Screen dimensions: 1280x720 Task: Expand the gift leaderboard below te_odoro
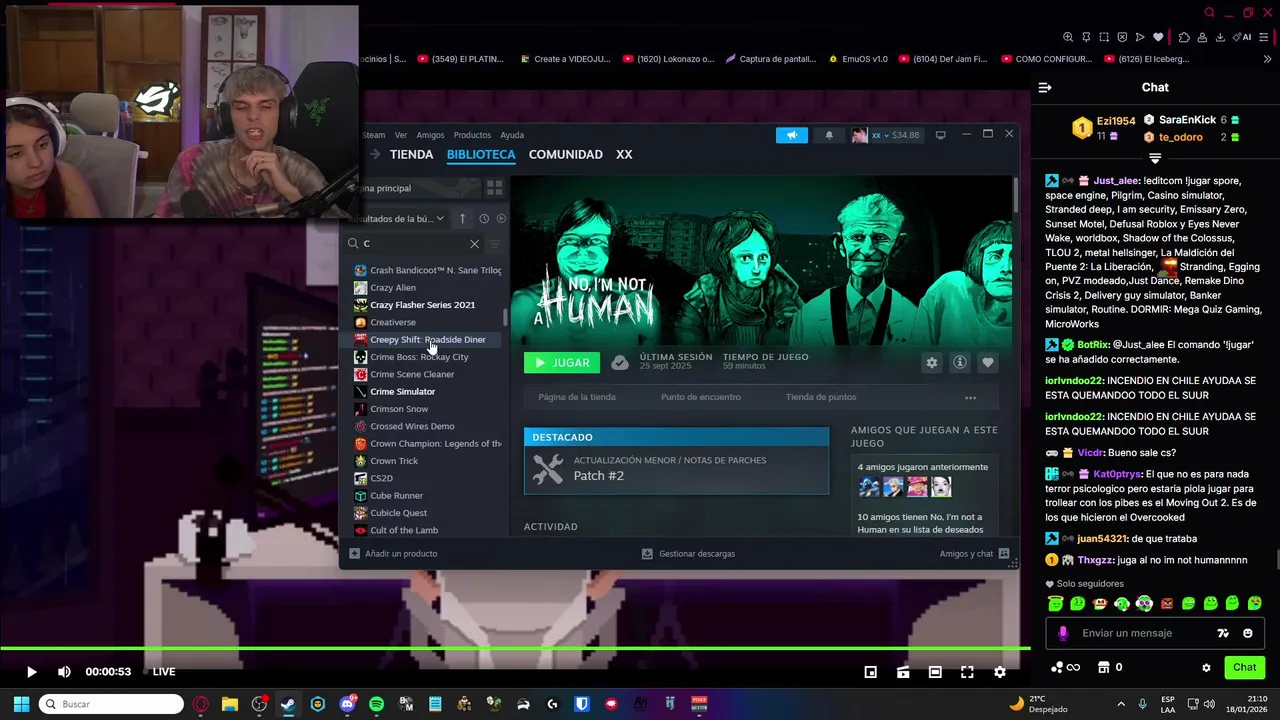(1155, 158)
